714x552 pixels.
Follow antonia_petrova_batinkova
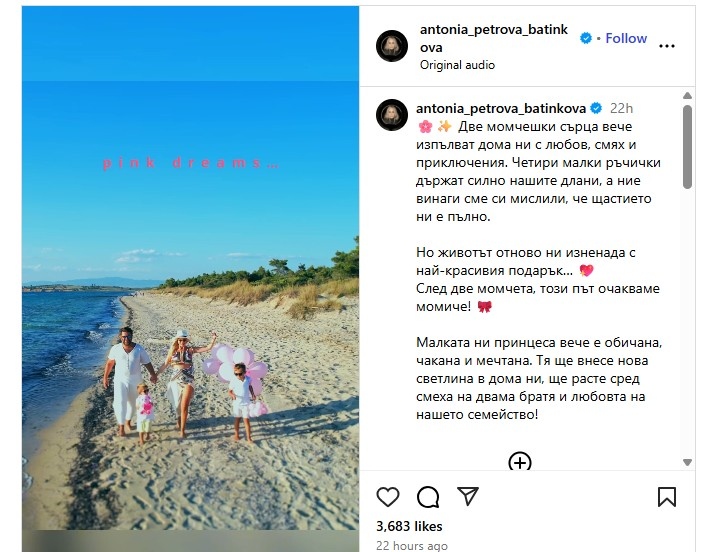pos(626,38)
